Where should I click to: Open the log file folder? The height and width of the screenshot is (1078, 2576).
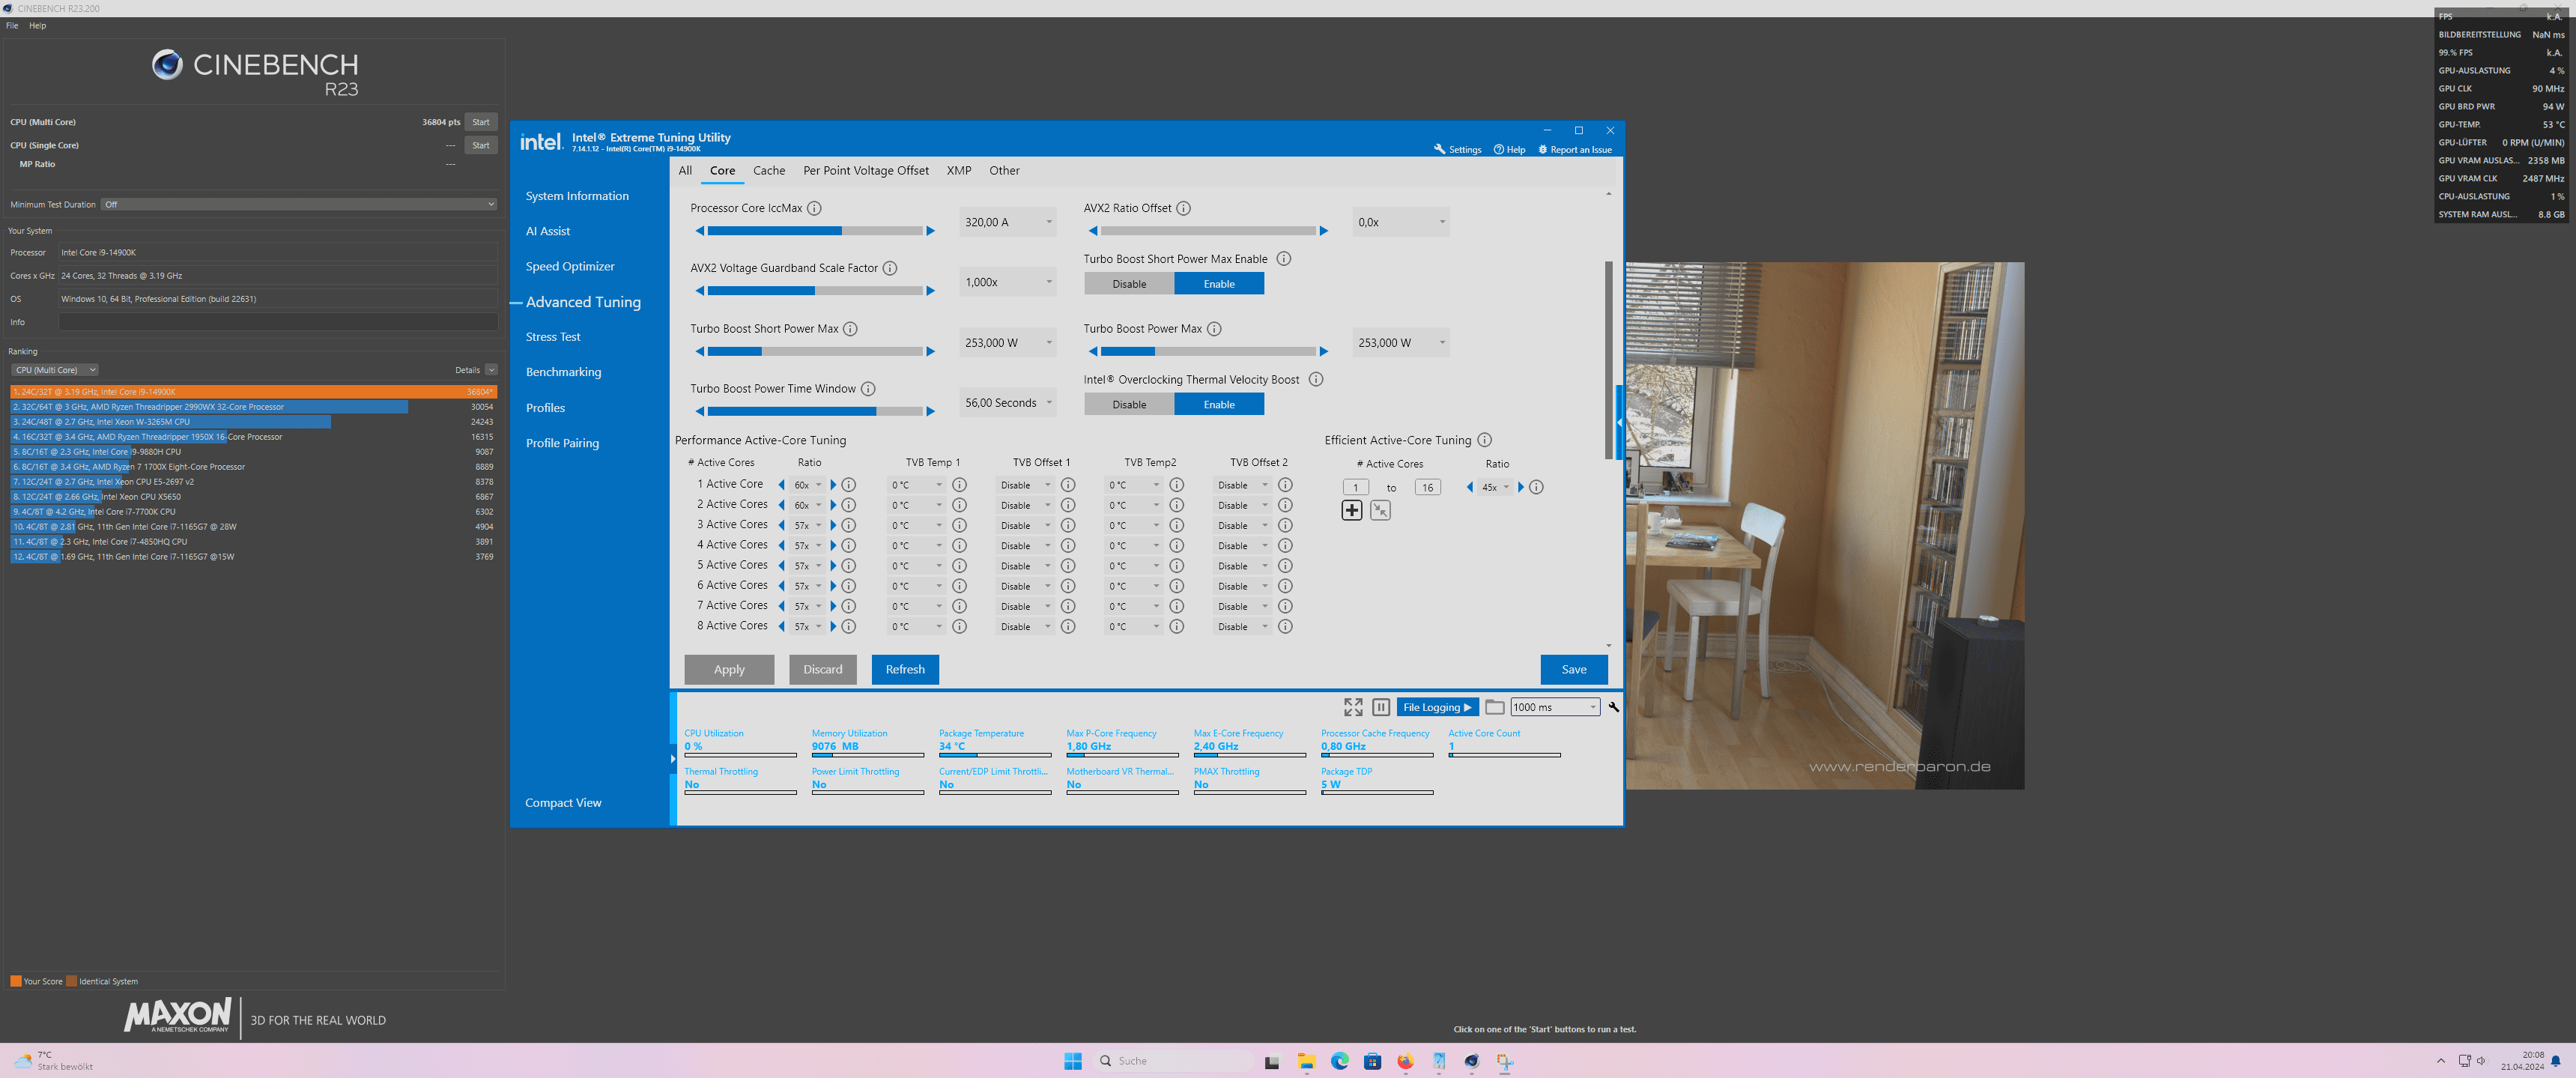[1494, 707]
